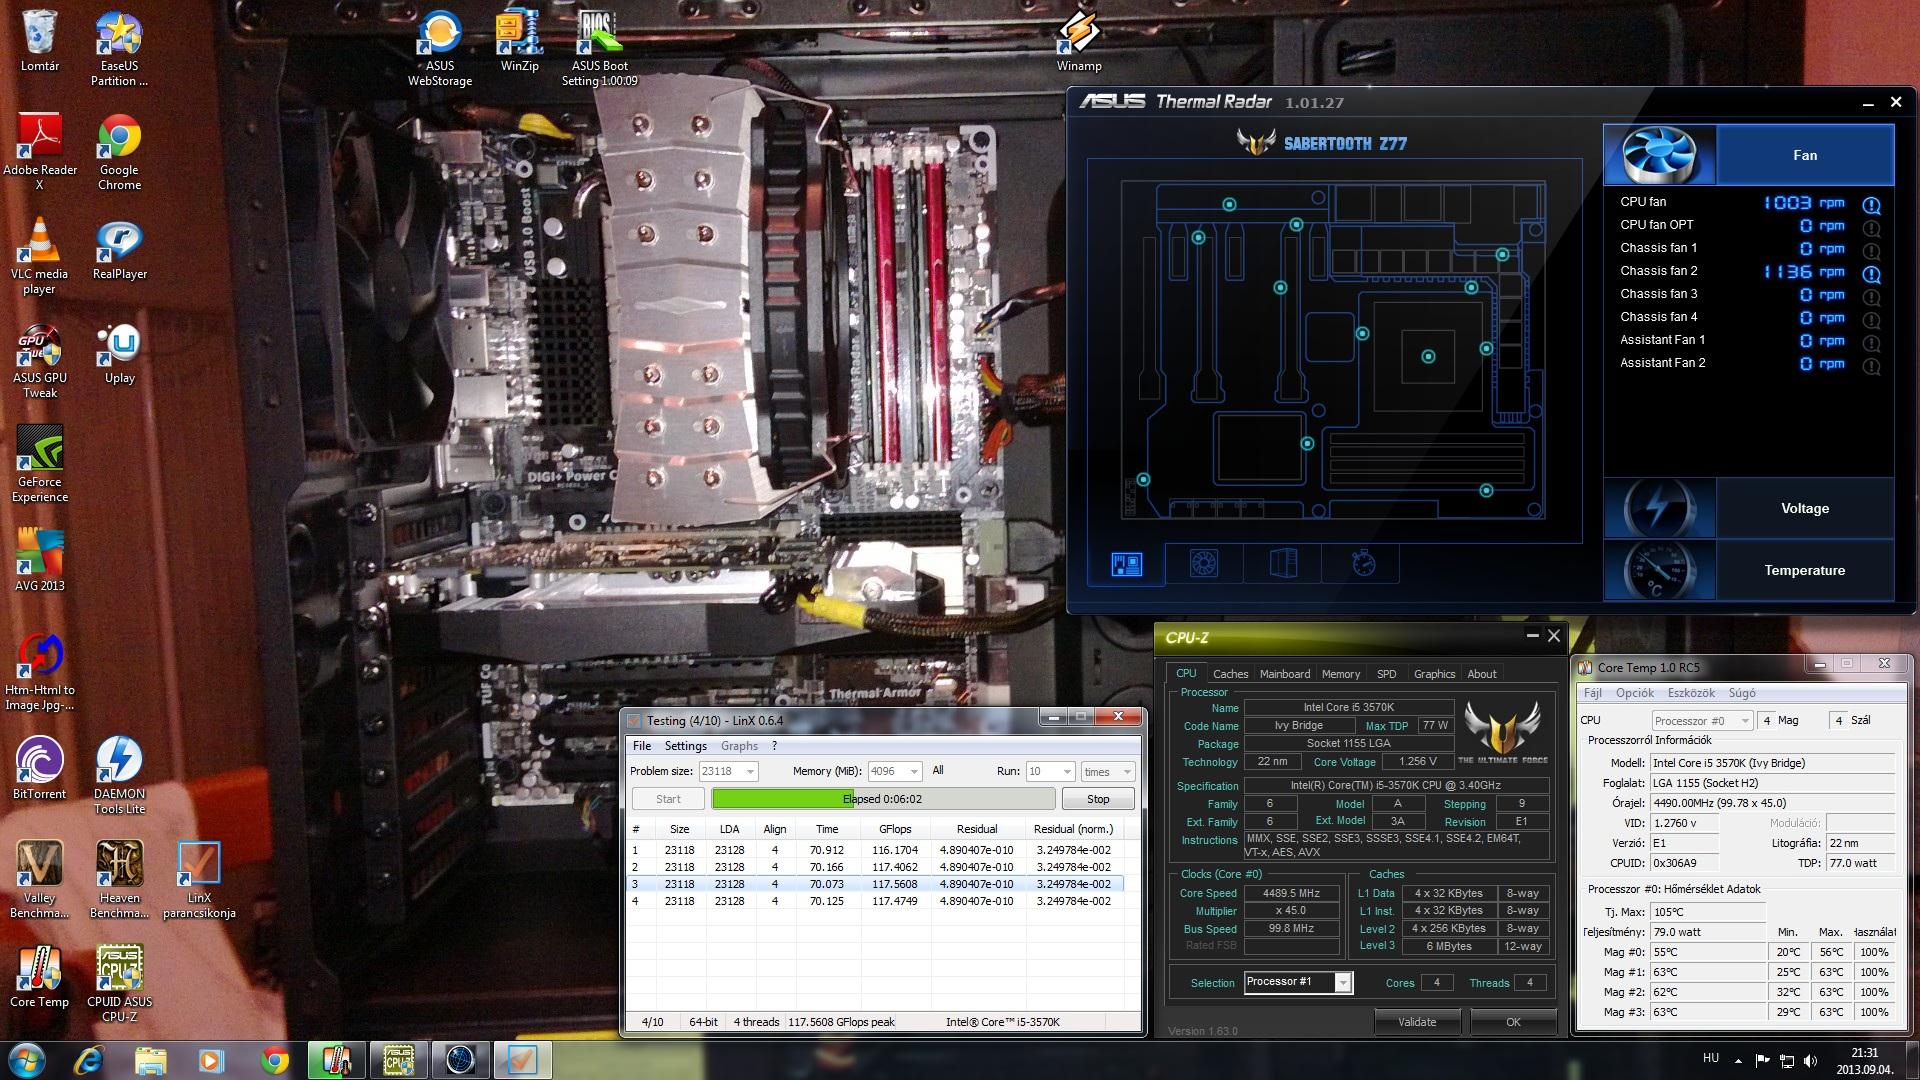Open VLC media player icon
This screenshot has height=1080, width=1920.
point(40,256)
